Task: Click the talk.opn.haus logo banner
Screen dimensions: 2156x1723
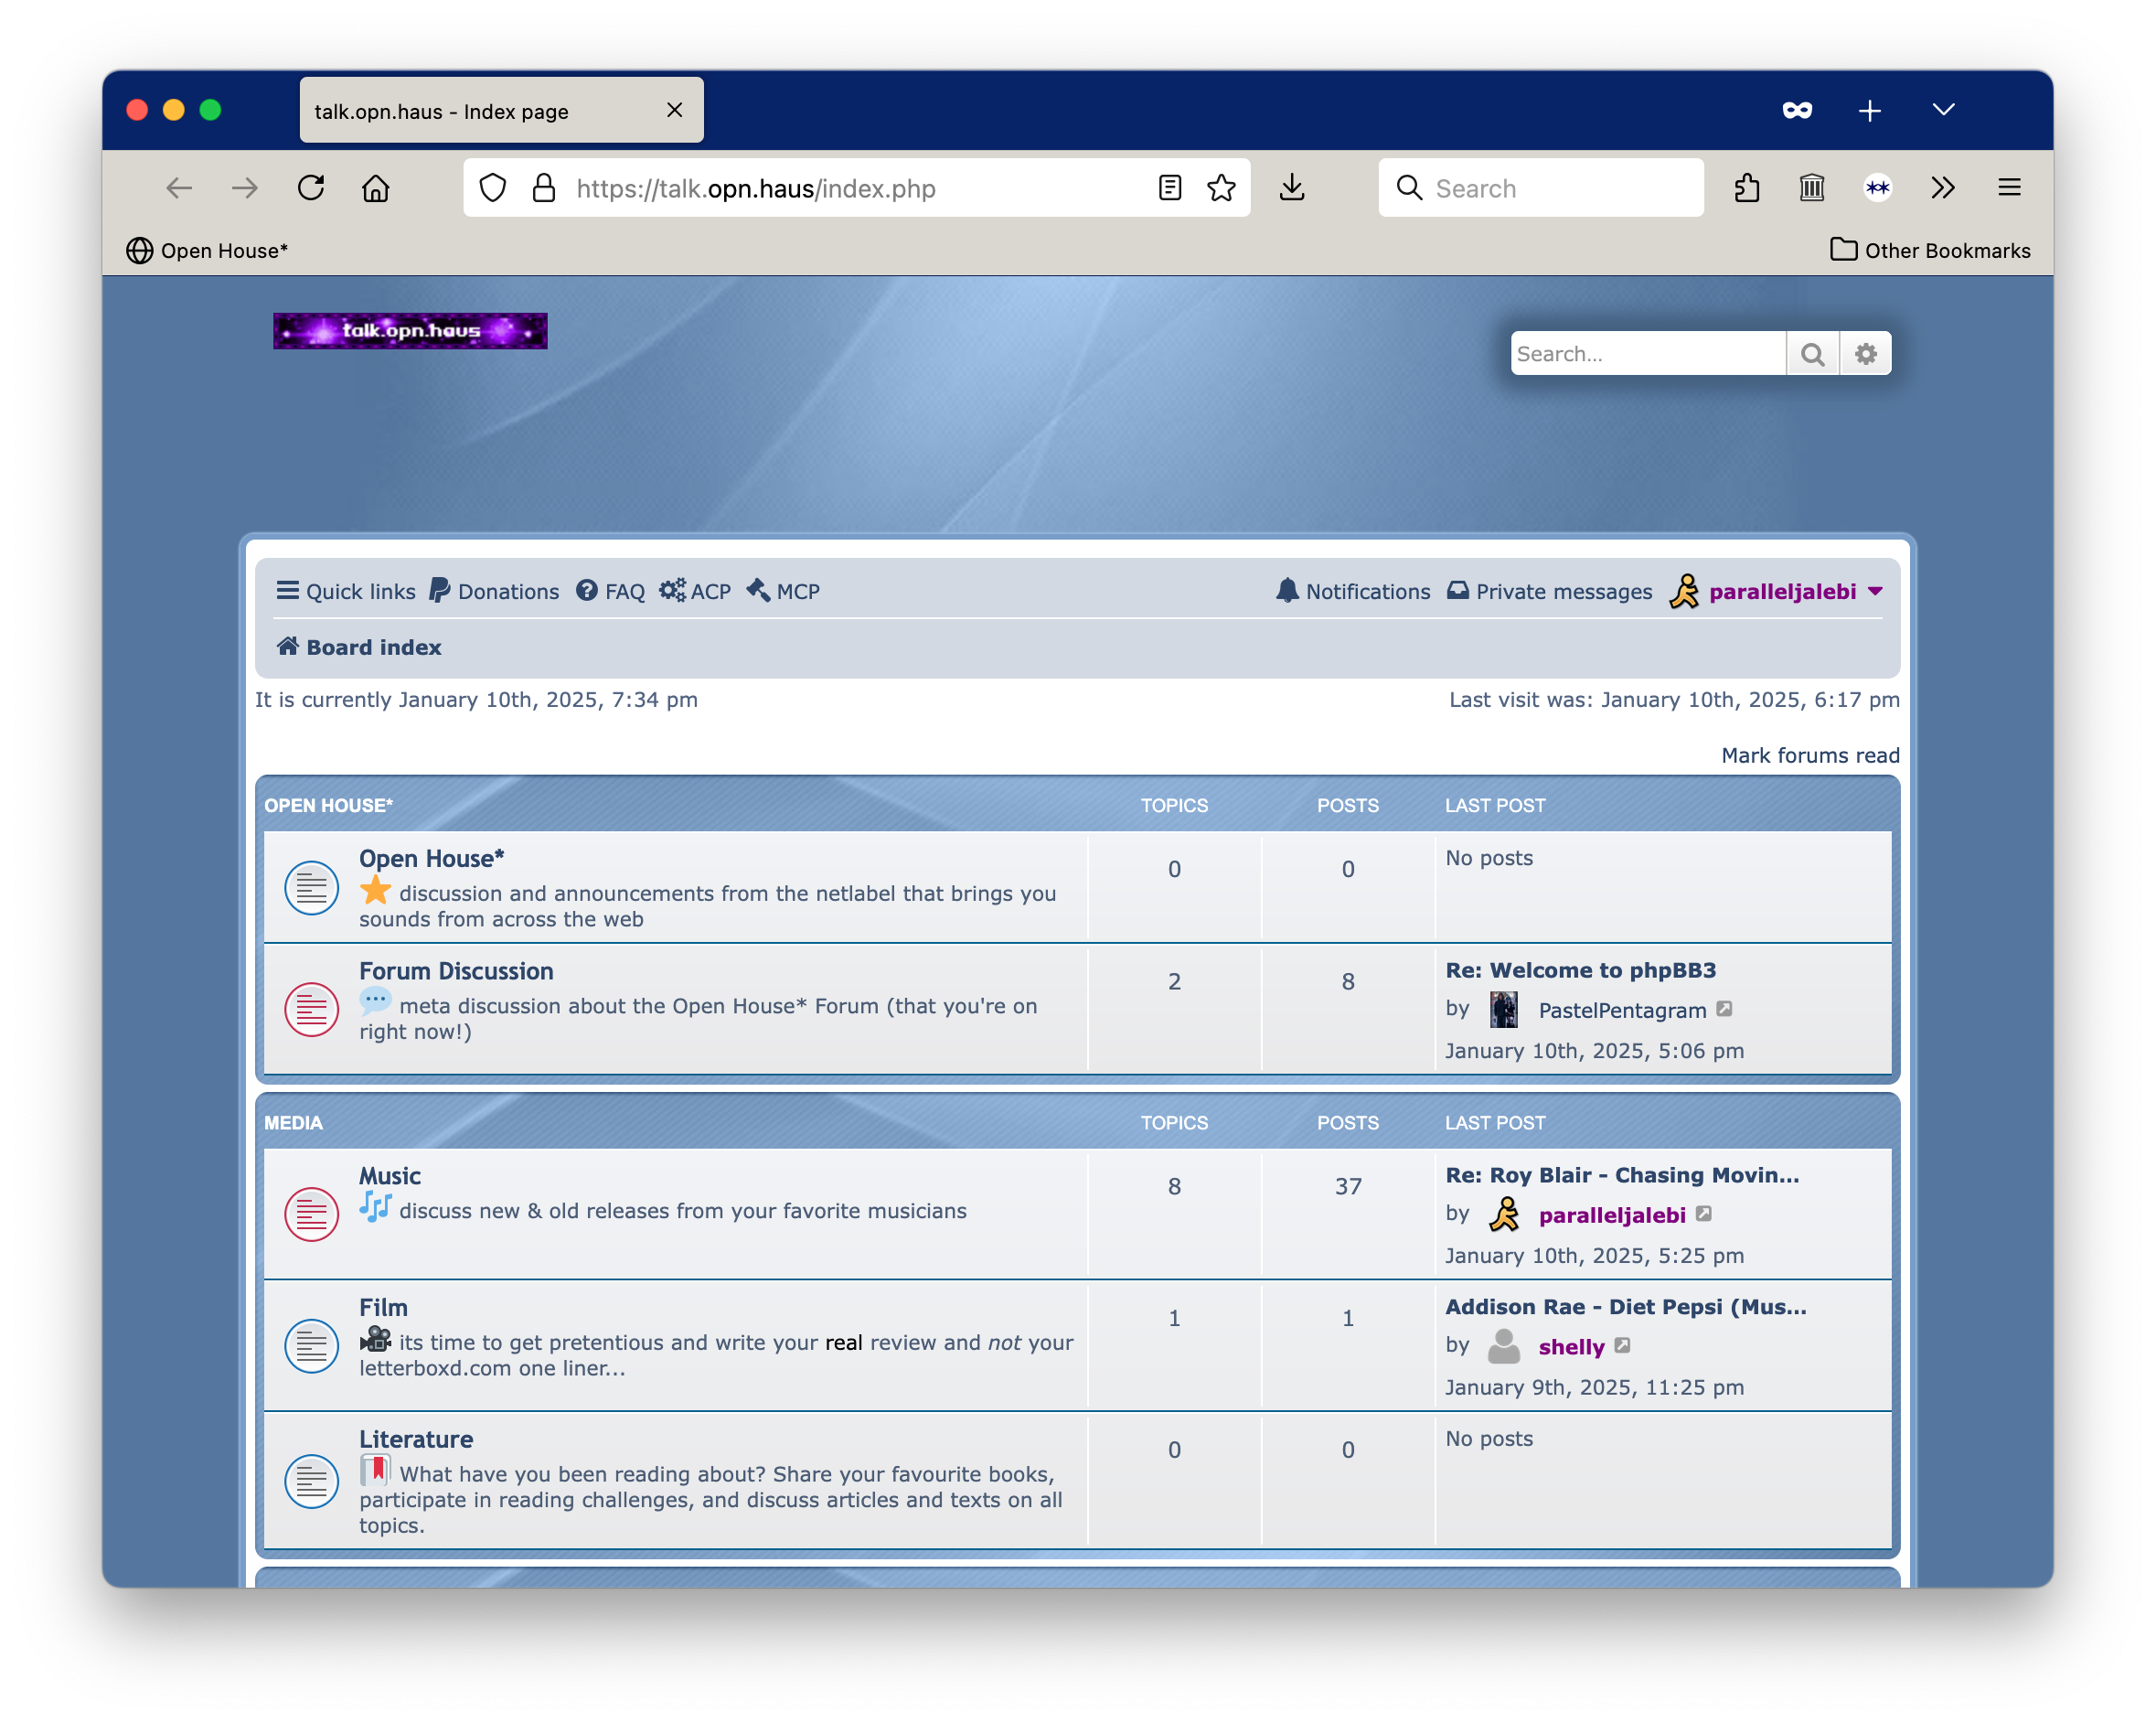Action: [410, 331]
